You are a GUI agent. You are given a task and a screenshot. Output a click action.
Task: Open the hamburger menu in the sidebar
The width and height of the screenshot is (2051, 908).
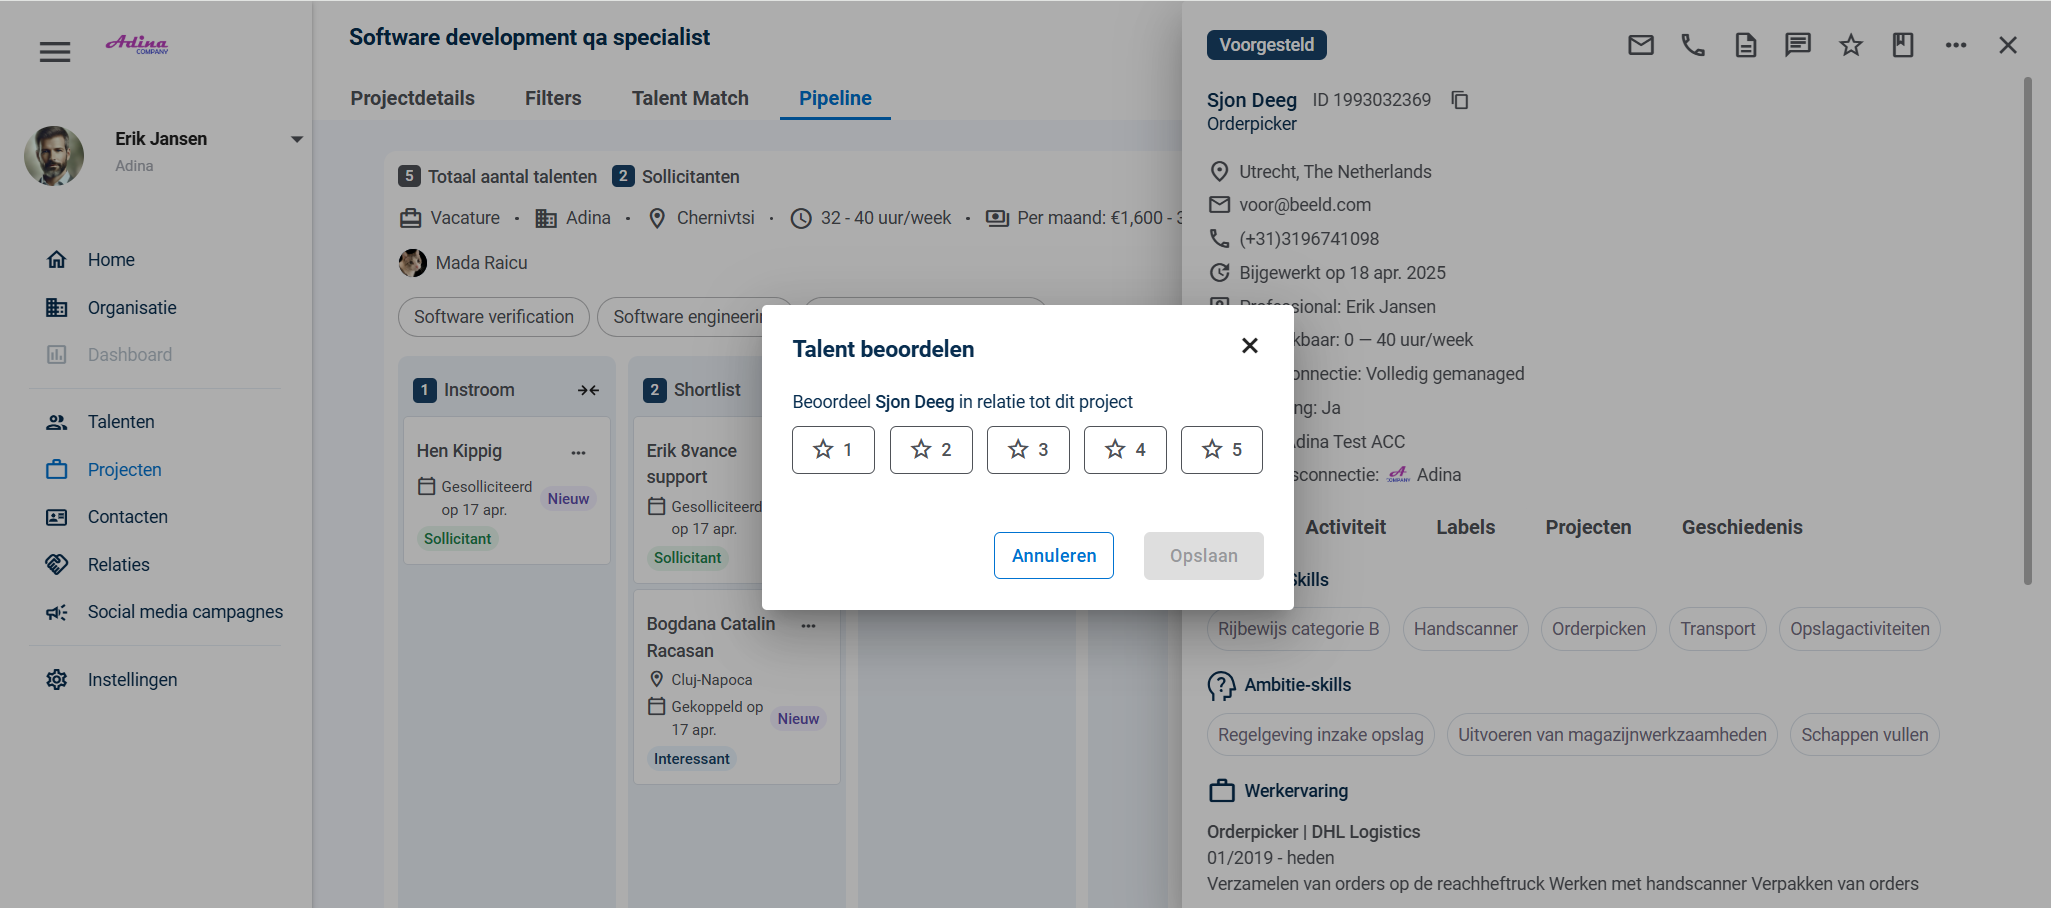pos(55,51)
